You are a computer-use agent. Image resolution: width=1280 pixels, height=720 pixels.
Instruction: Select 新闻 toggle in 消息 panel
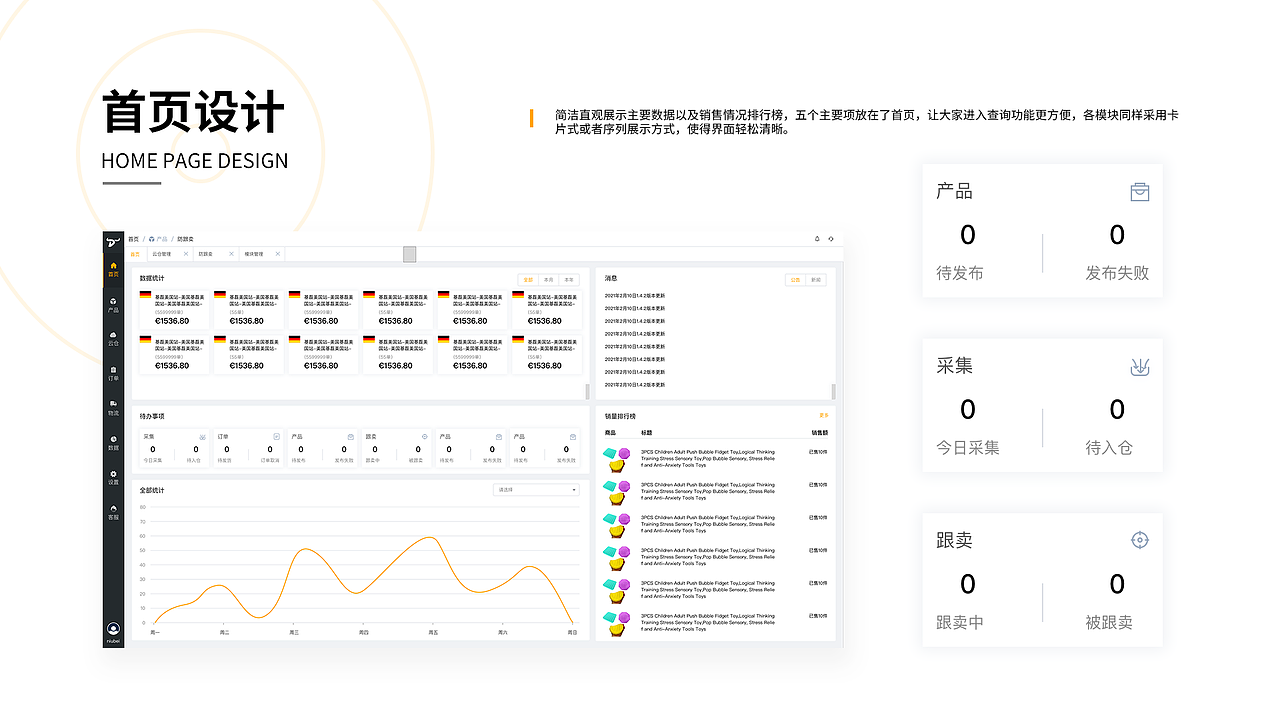click(x=816, y=280)
